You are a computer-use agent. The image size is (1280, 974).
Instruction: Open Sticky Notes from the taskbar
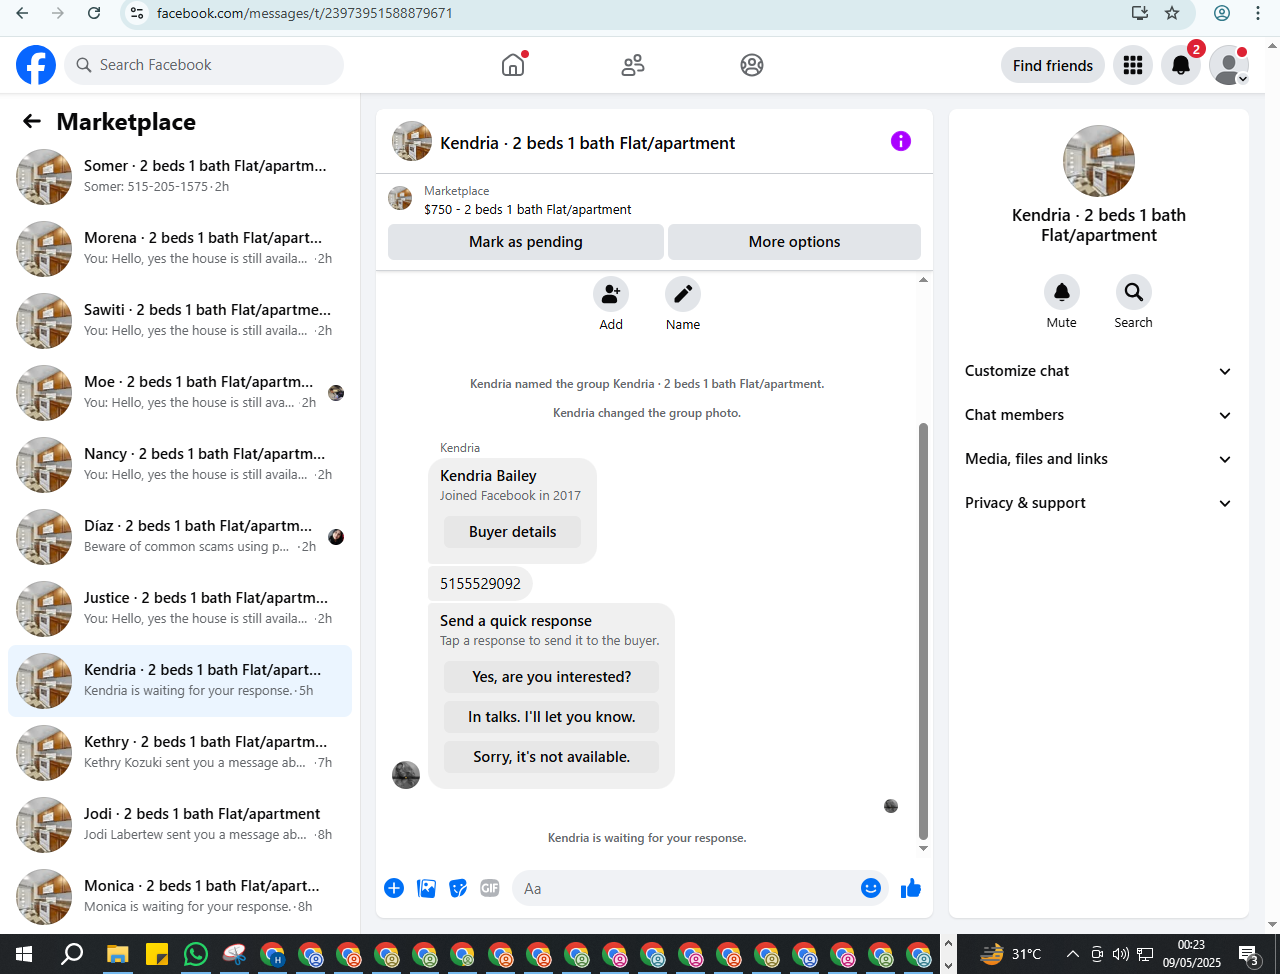coord(157,954)
